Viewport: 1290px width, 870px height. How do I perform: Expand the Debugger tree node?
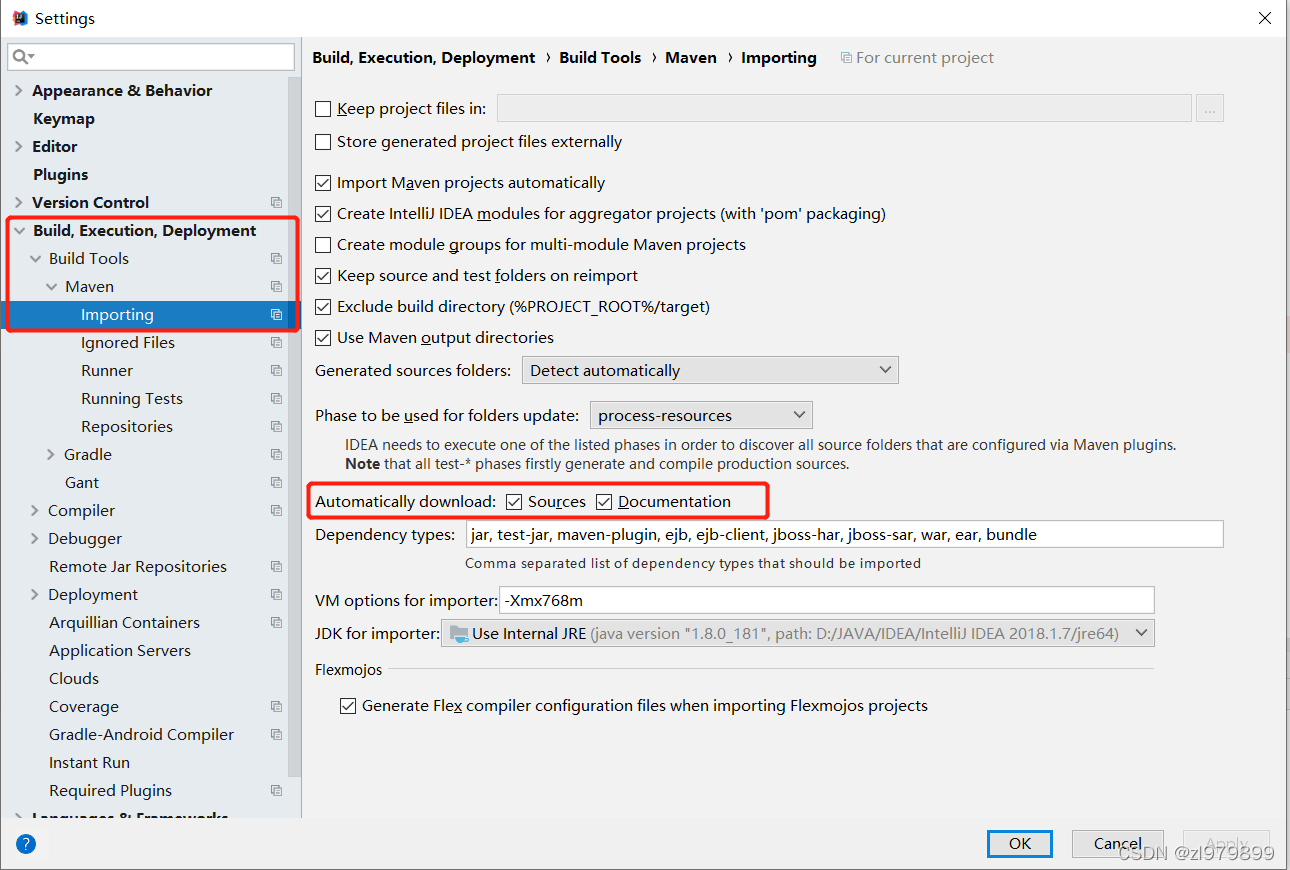click(35, 539)
